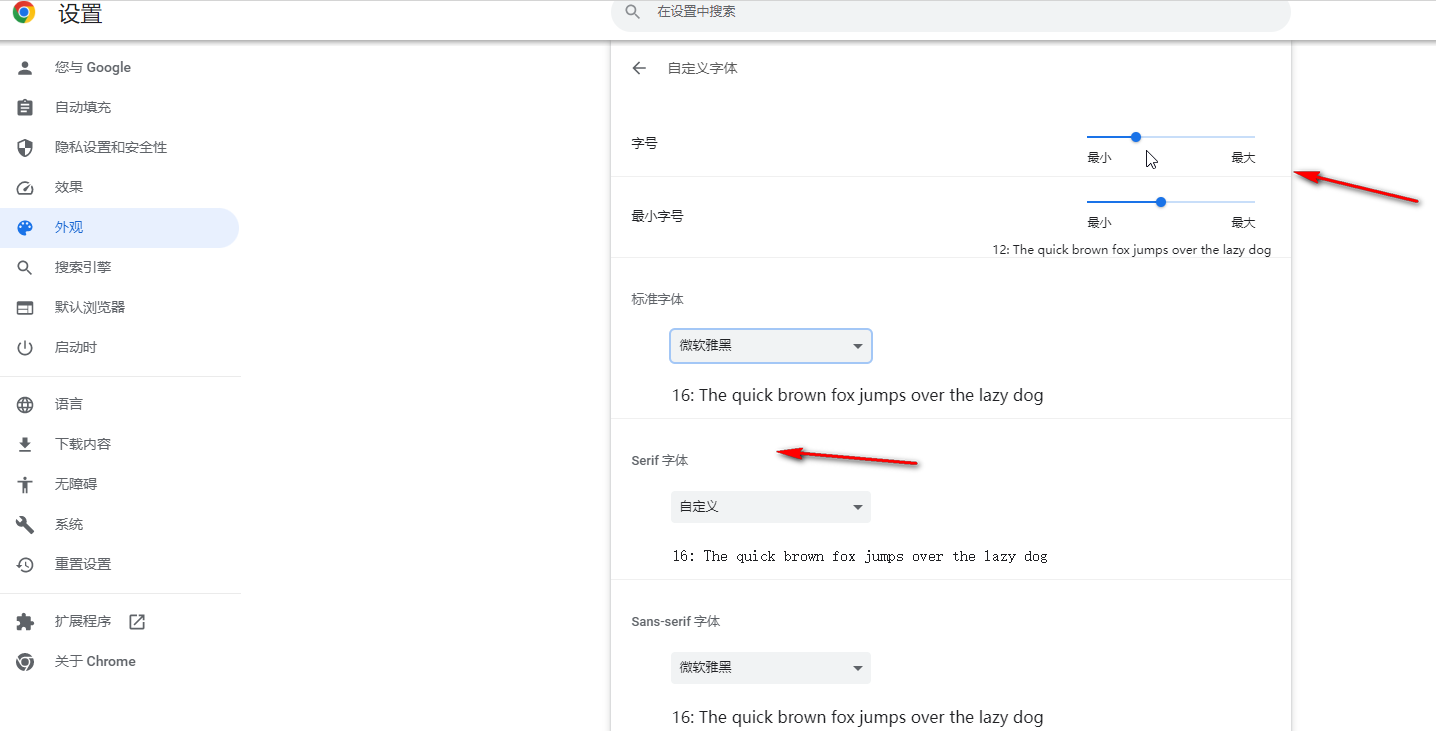The height and width of the screenshot is (731, 1436).
Task: Click the clipboard icon beside 自动填充
Action: point(25,108)
